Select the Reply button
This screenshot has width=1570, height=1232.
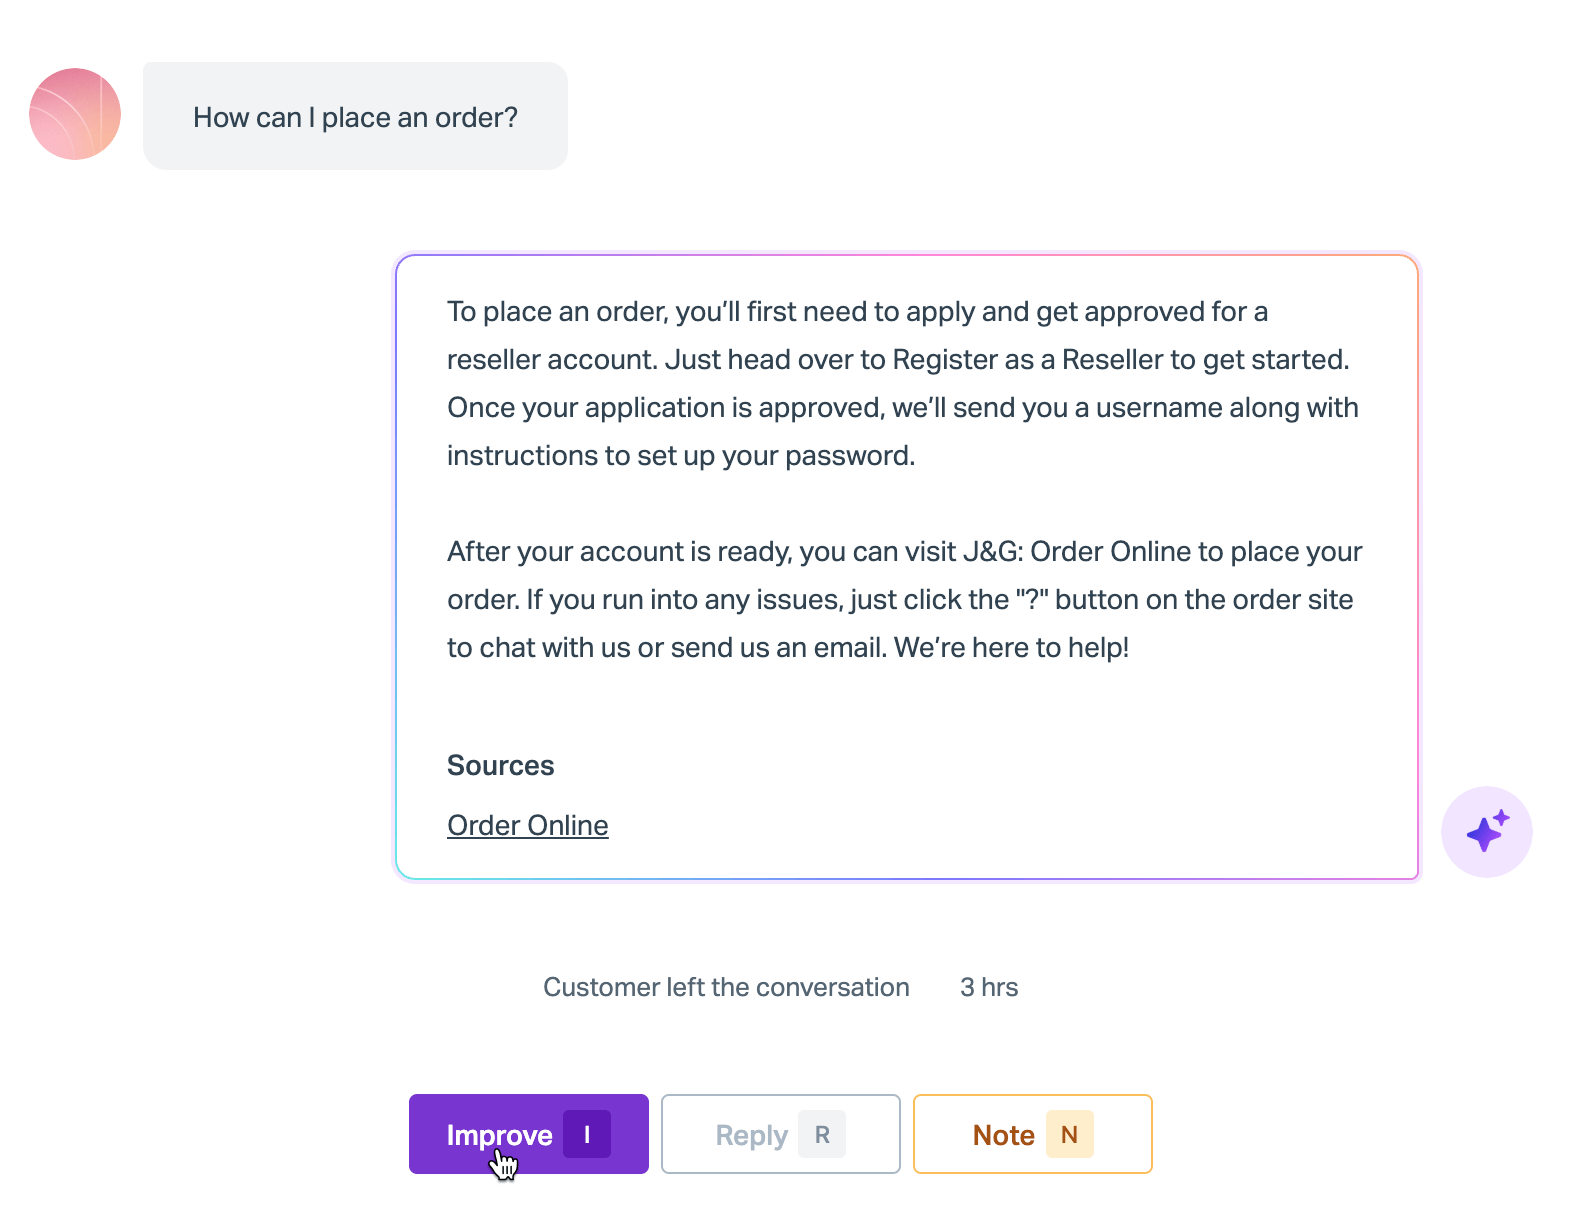(781, 1134)
